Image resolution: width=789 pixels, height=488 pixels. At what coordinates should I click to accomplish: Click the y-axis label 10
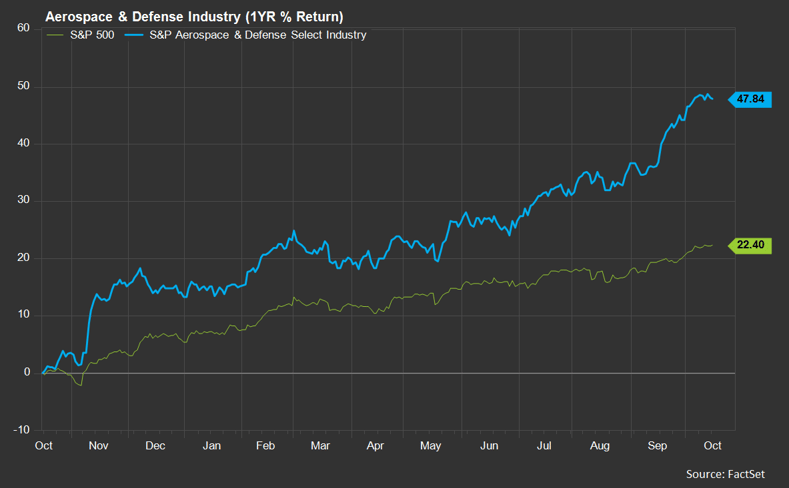click(x=24, y=315)
